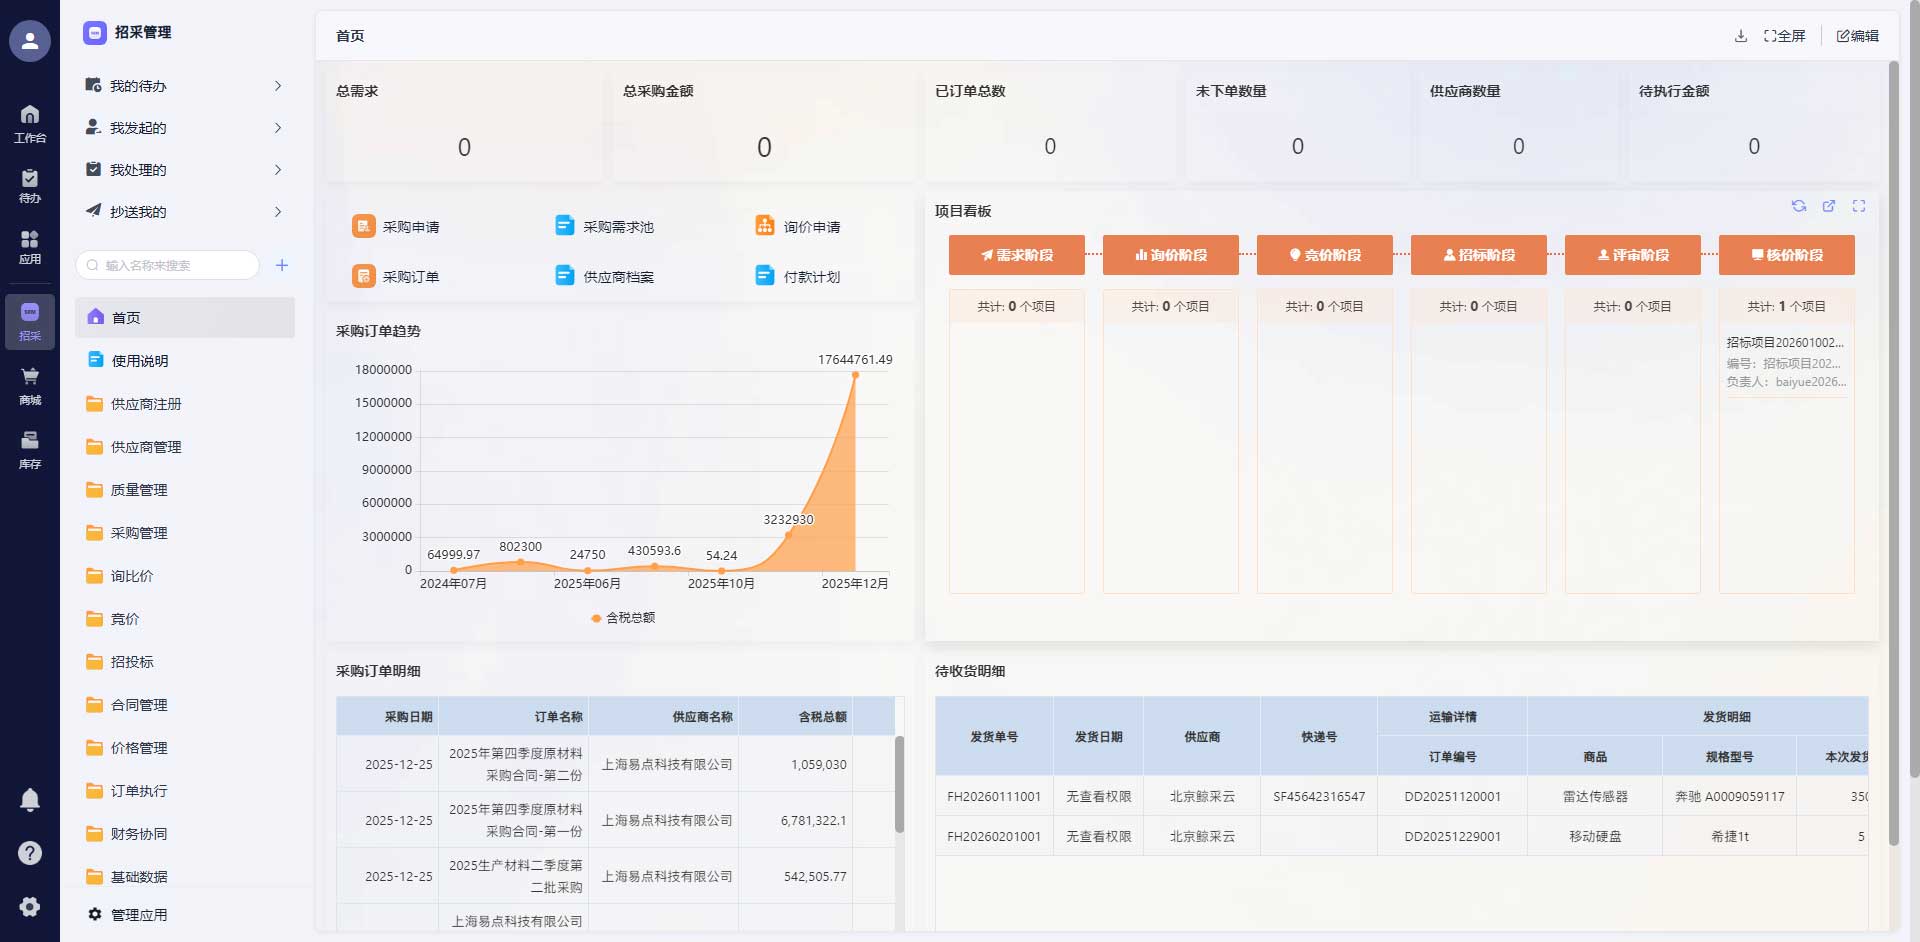The width and height of the screenshot is (1920, 942).
Task: Open 招投标 folder
Action: (x=185, y=662)
